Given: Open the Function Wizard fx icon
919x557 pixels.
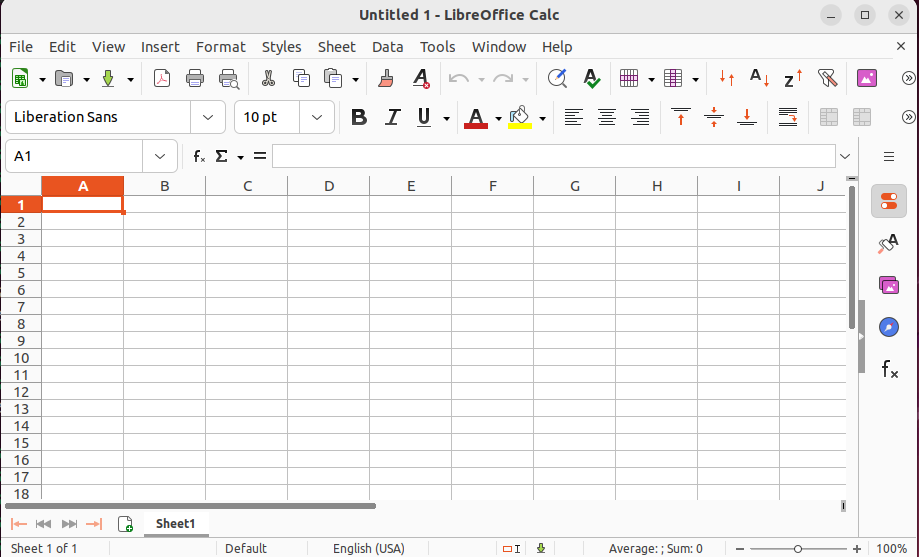Looking at the screenshot, I should click(x=199, y=156).
